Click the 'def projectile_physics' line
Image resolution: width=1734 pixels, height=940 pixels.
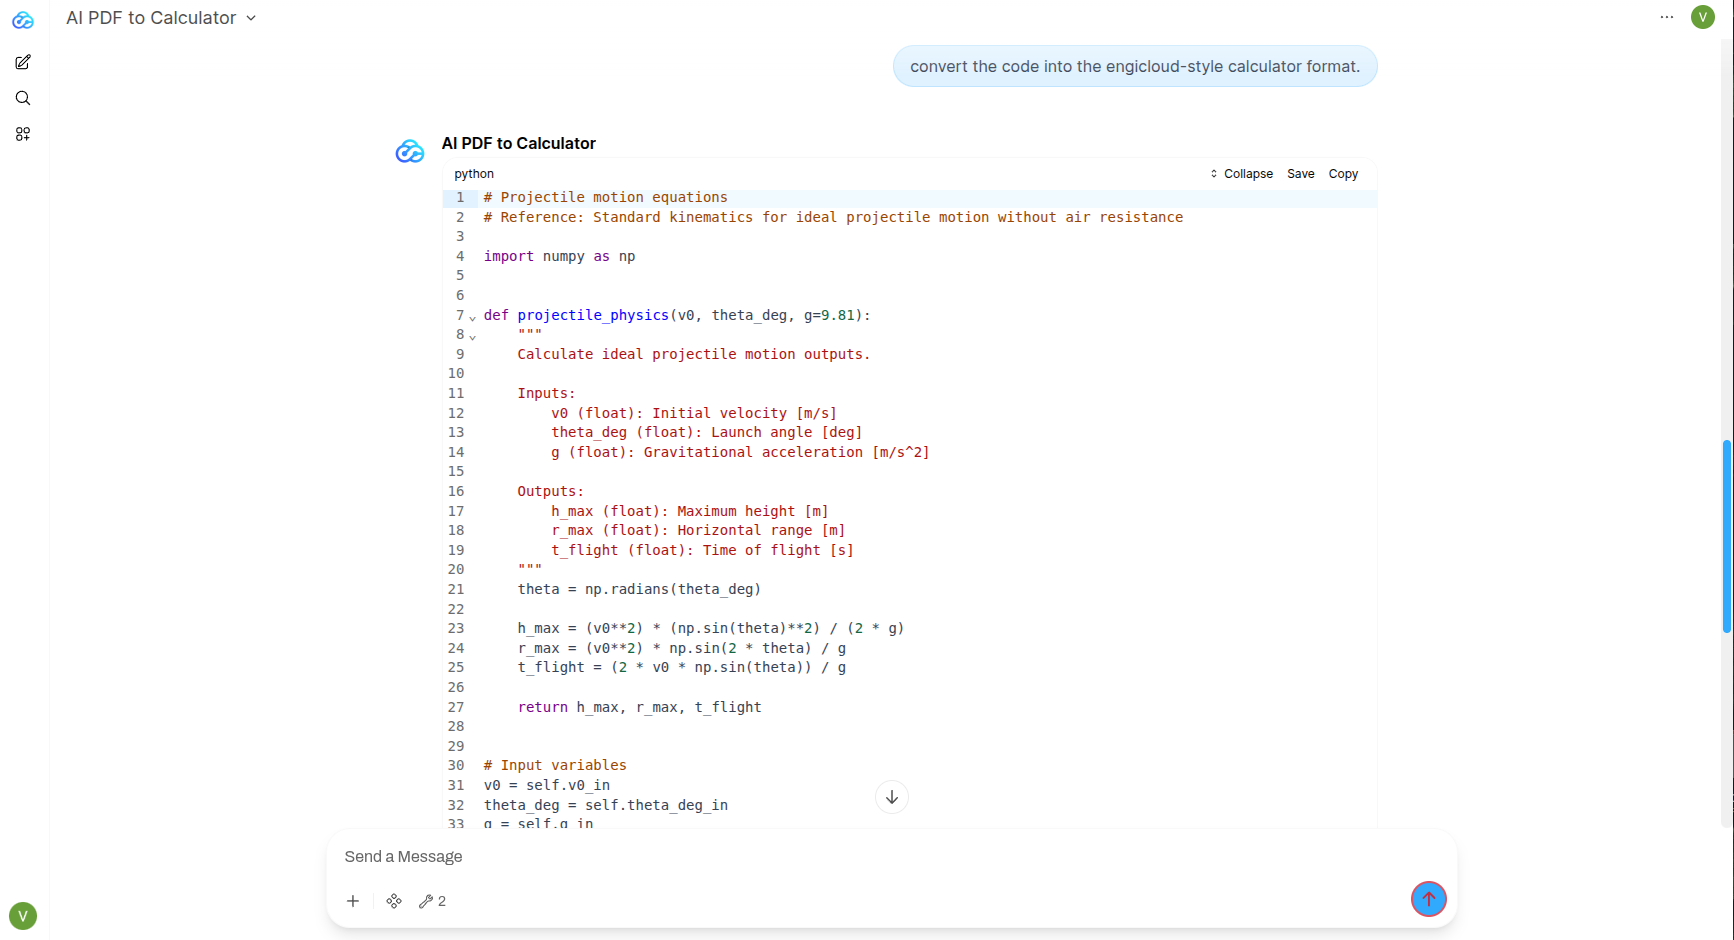677,315
